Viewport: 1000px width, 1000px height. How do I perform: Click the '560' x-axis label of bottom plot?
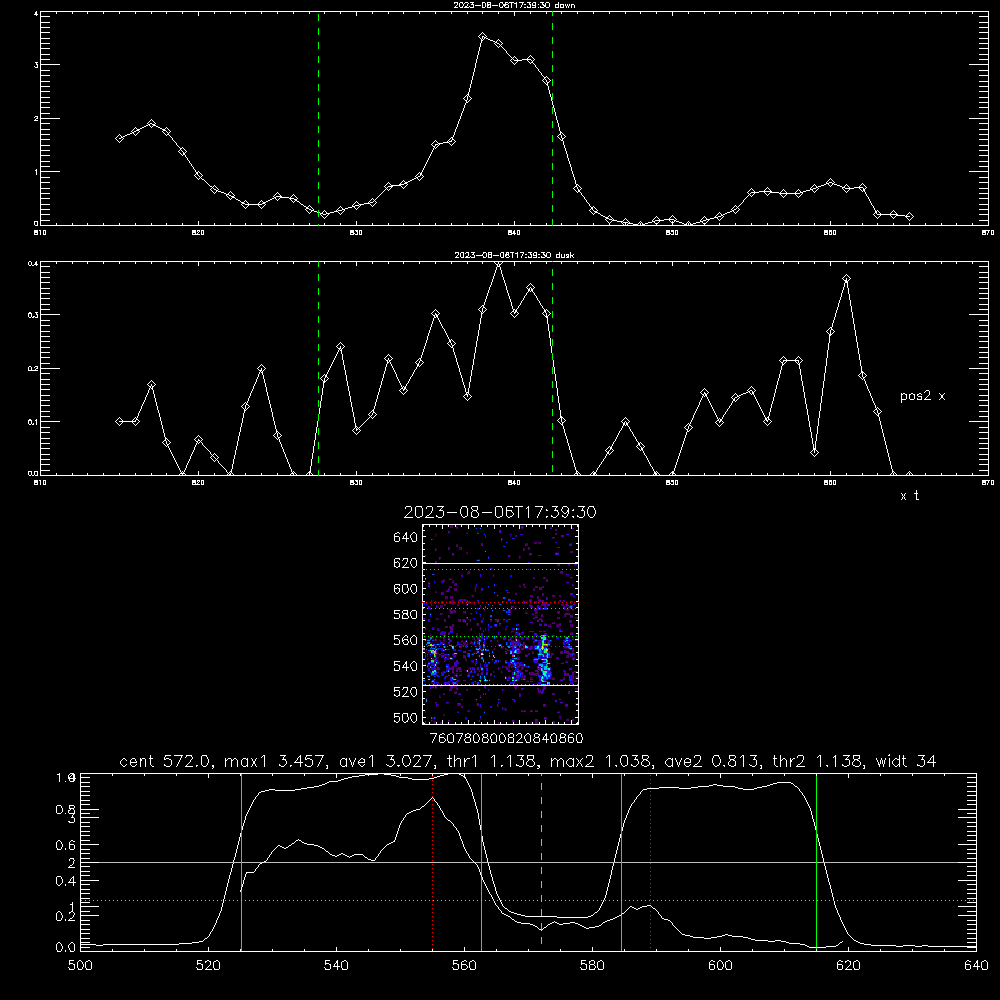pos(464,966)
